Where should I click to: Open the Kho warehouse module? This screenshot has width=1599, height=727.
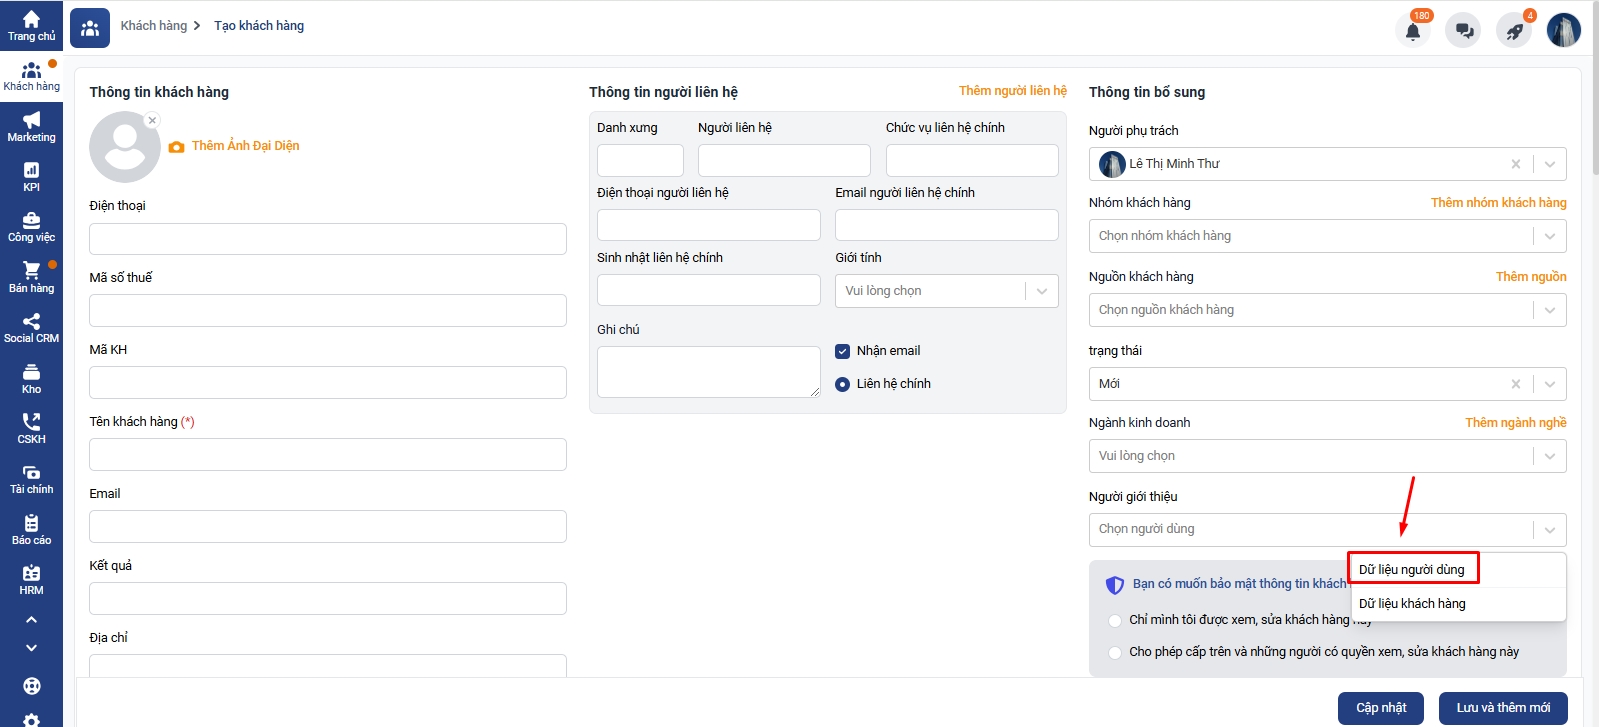coord(31,379)
